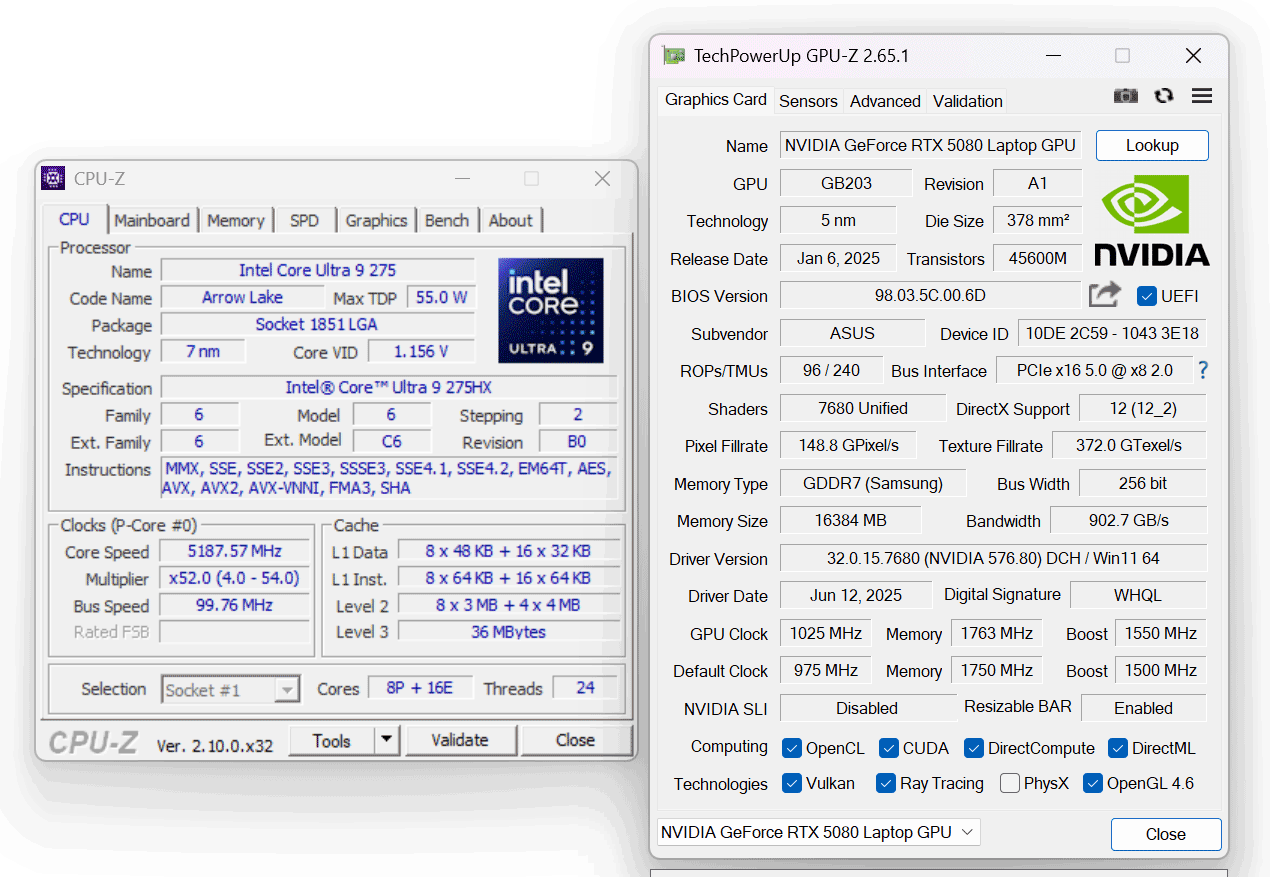This screenshot has height=877, width=1270.
Task: Click the Digital Signature value WHQL
Action: 1138,595
